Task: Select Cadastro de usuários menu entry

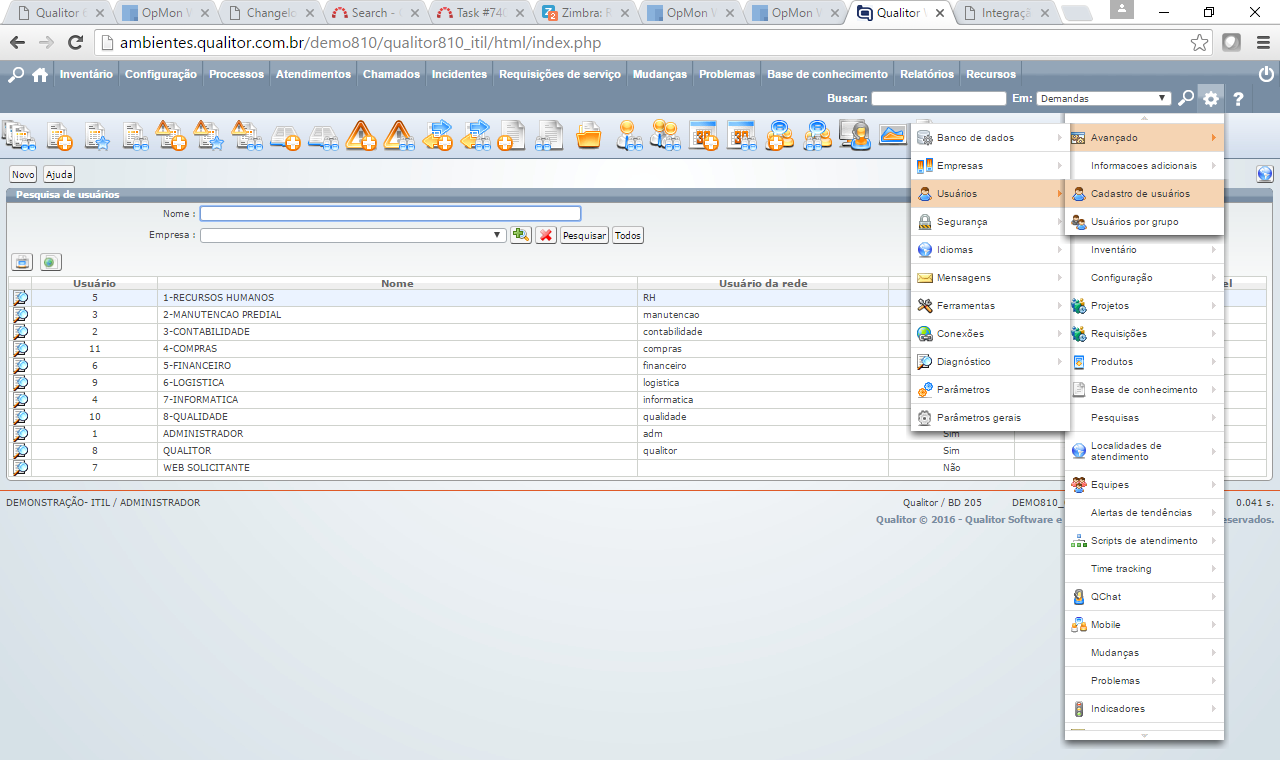Action: coord(1140,194)
